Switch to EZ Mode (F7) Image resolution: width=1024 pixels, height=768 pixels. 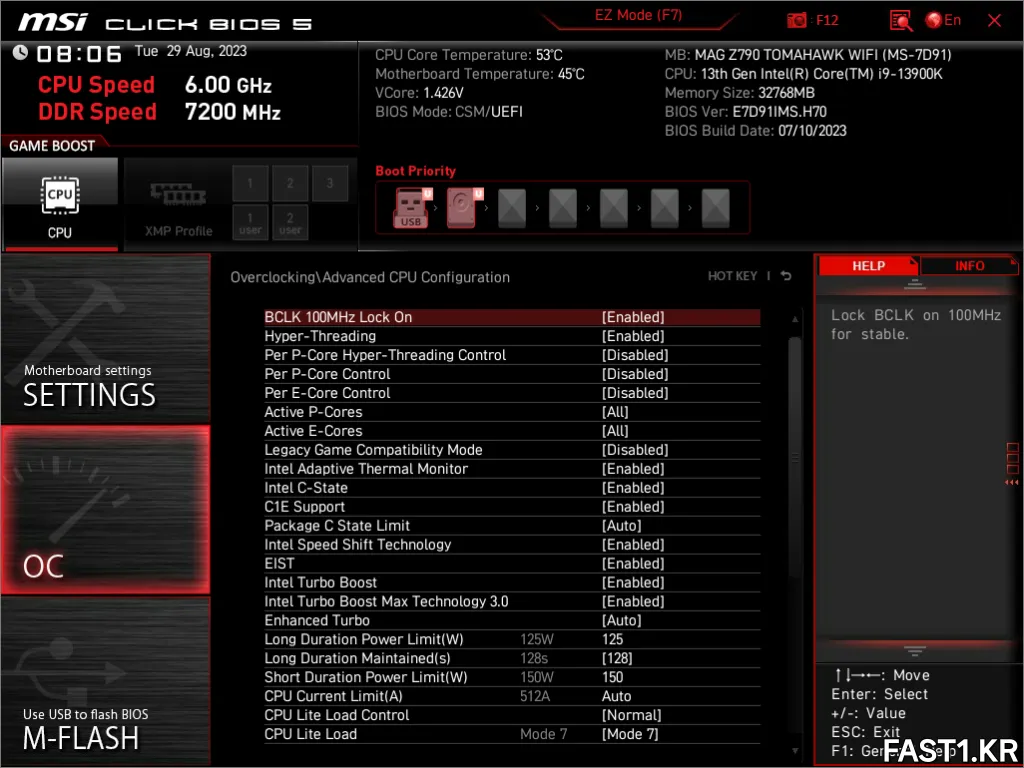tap(638, 15)
